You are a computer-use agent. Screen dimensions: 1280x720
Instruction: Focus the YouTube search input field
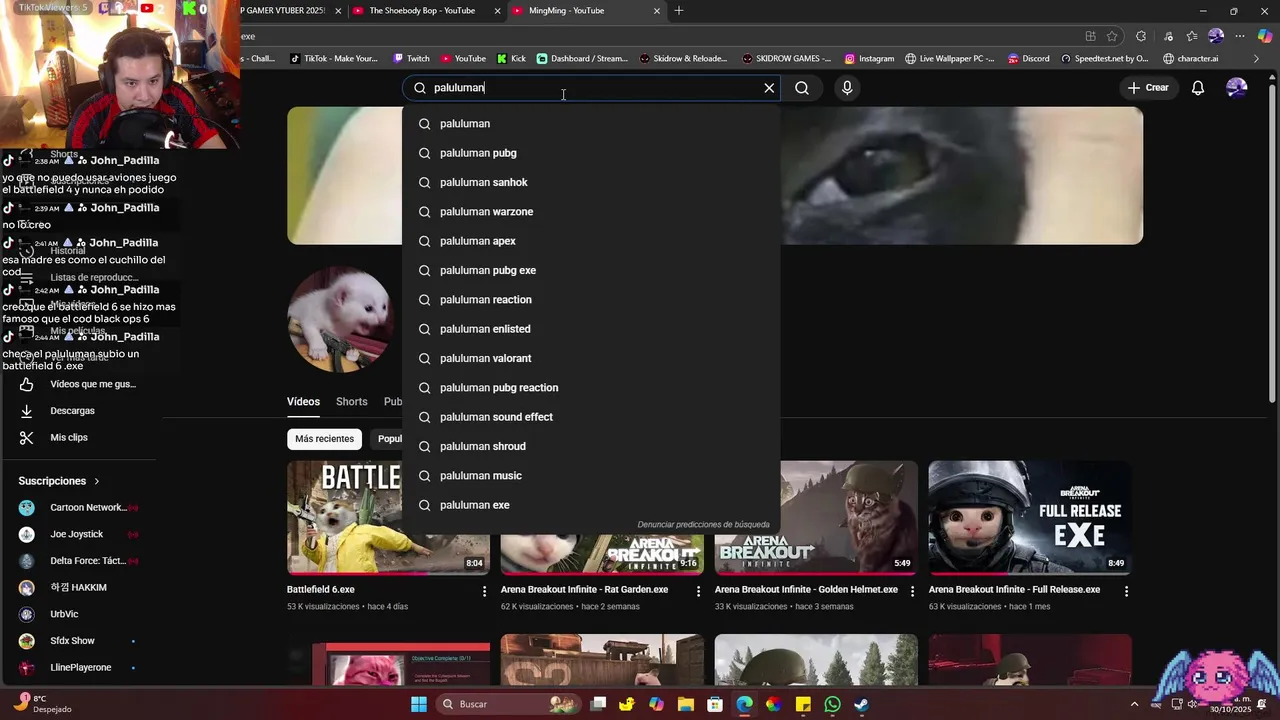coord(590,88)
